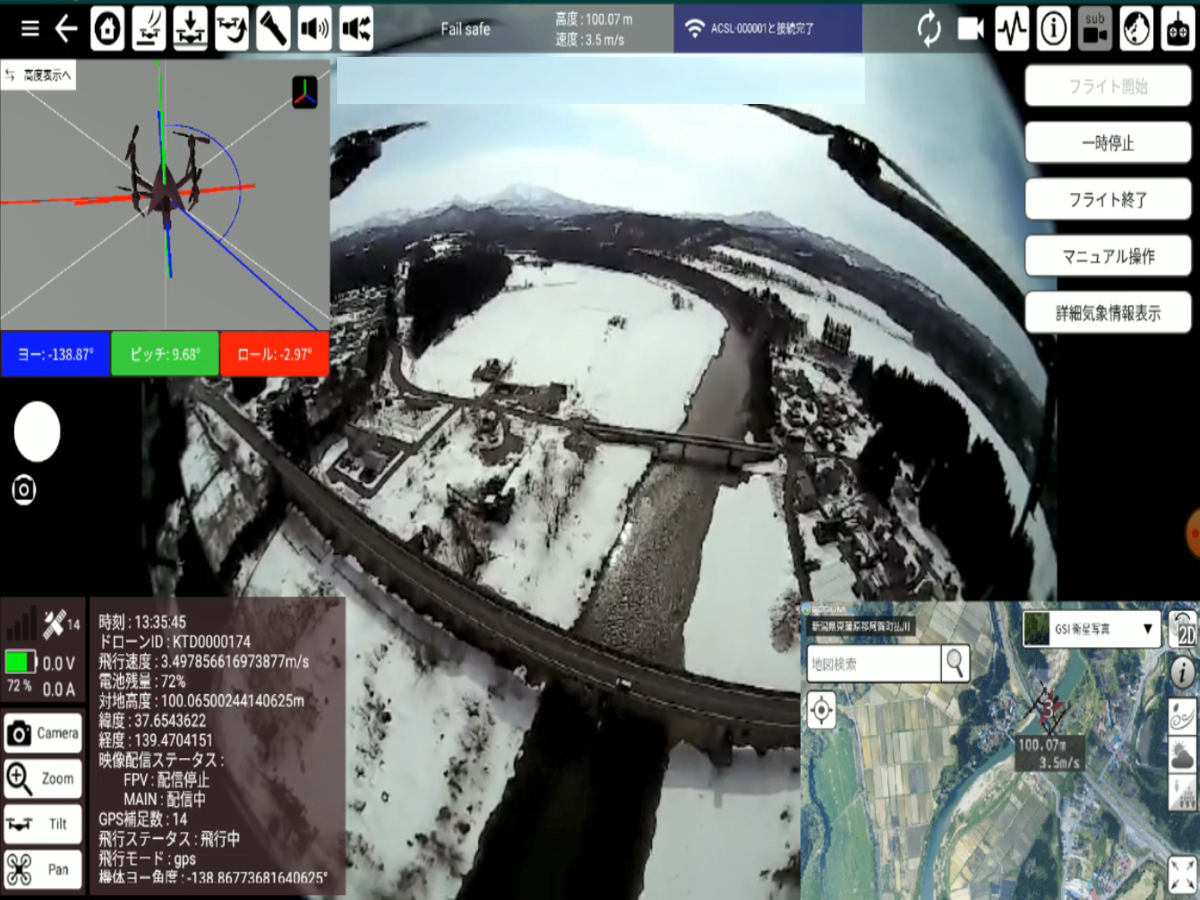The height and width of the screenshot is (900, 1200).
Task: Click the 高度 : 100.07 m readout
Action: click(x=594, y=19)
